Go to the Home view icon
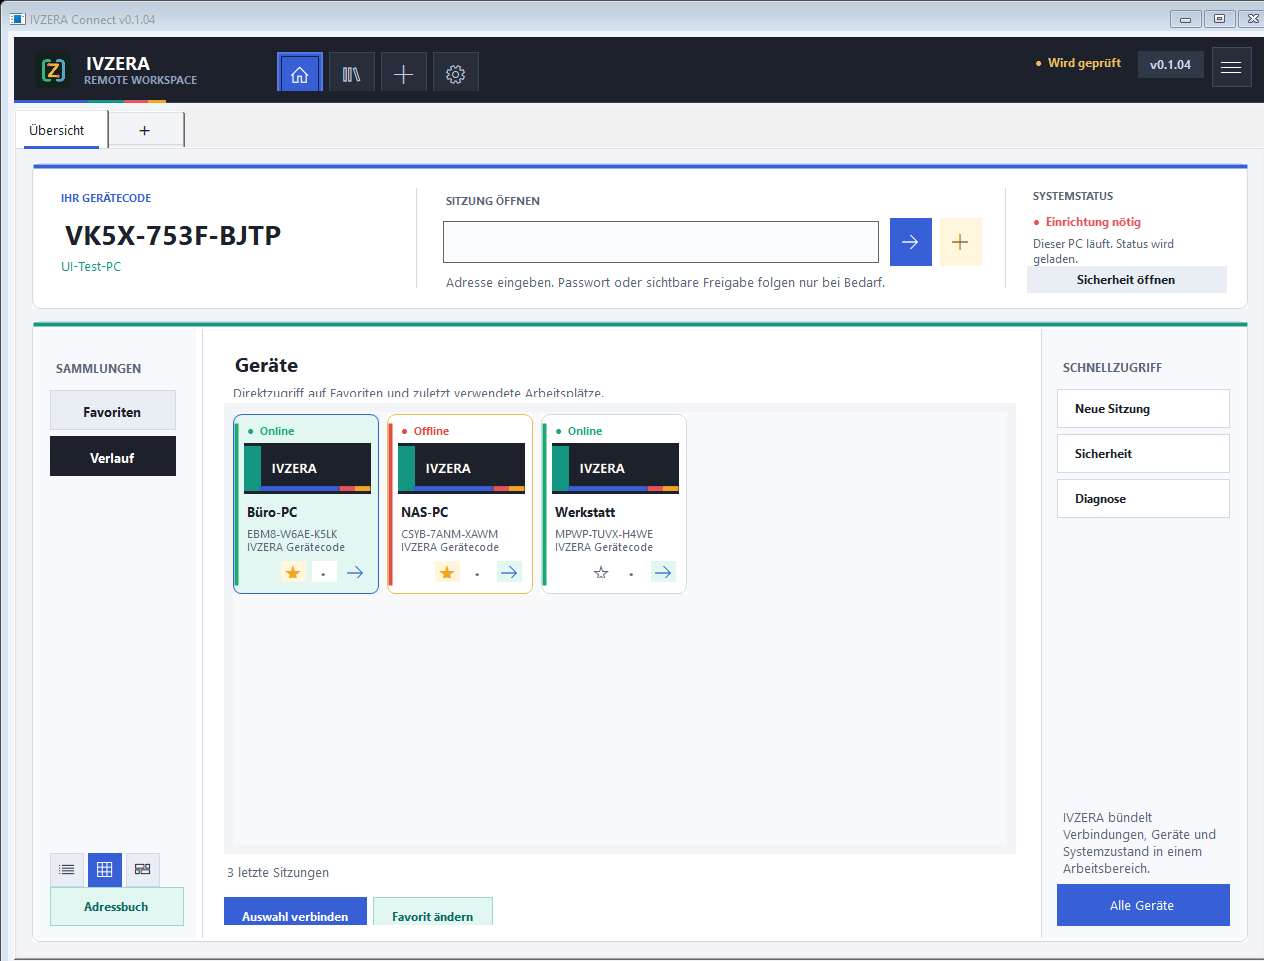 pyautogui.click(x=299, y=74)
